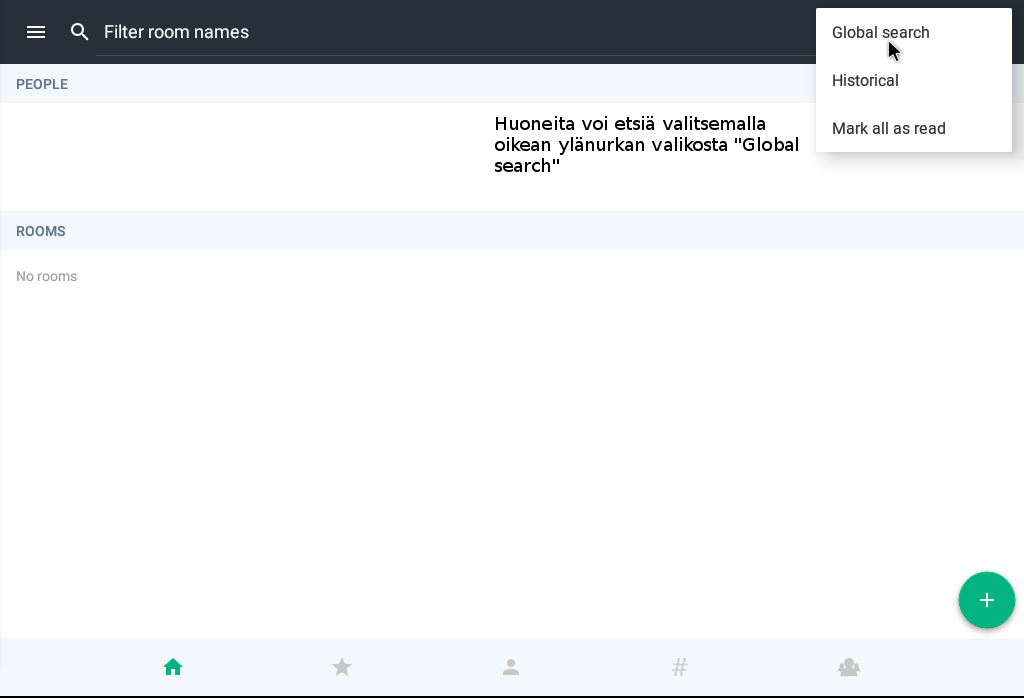Choose Historical in the overflow menu

pos(865,80)
